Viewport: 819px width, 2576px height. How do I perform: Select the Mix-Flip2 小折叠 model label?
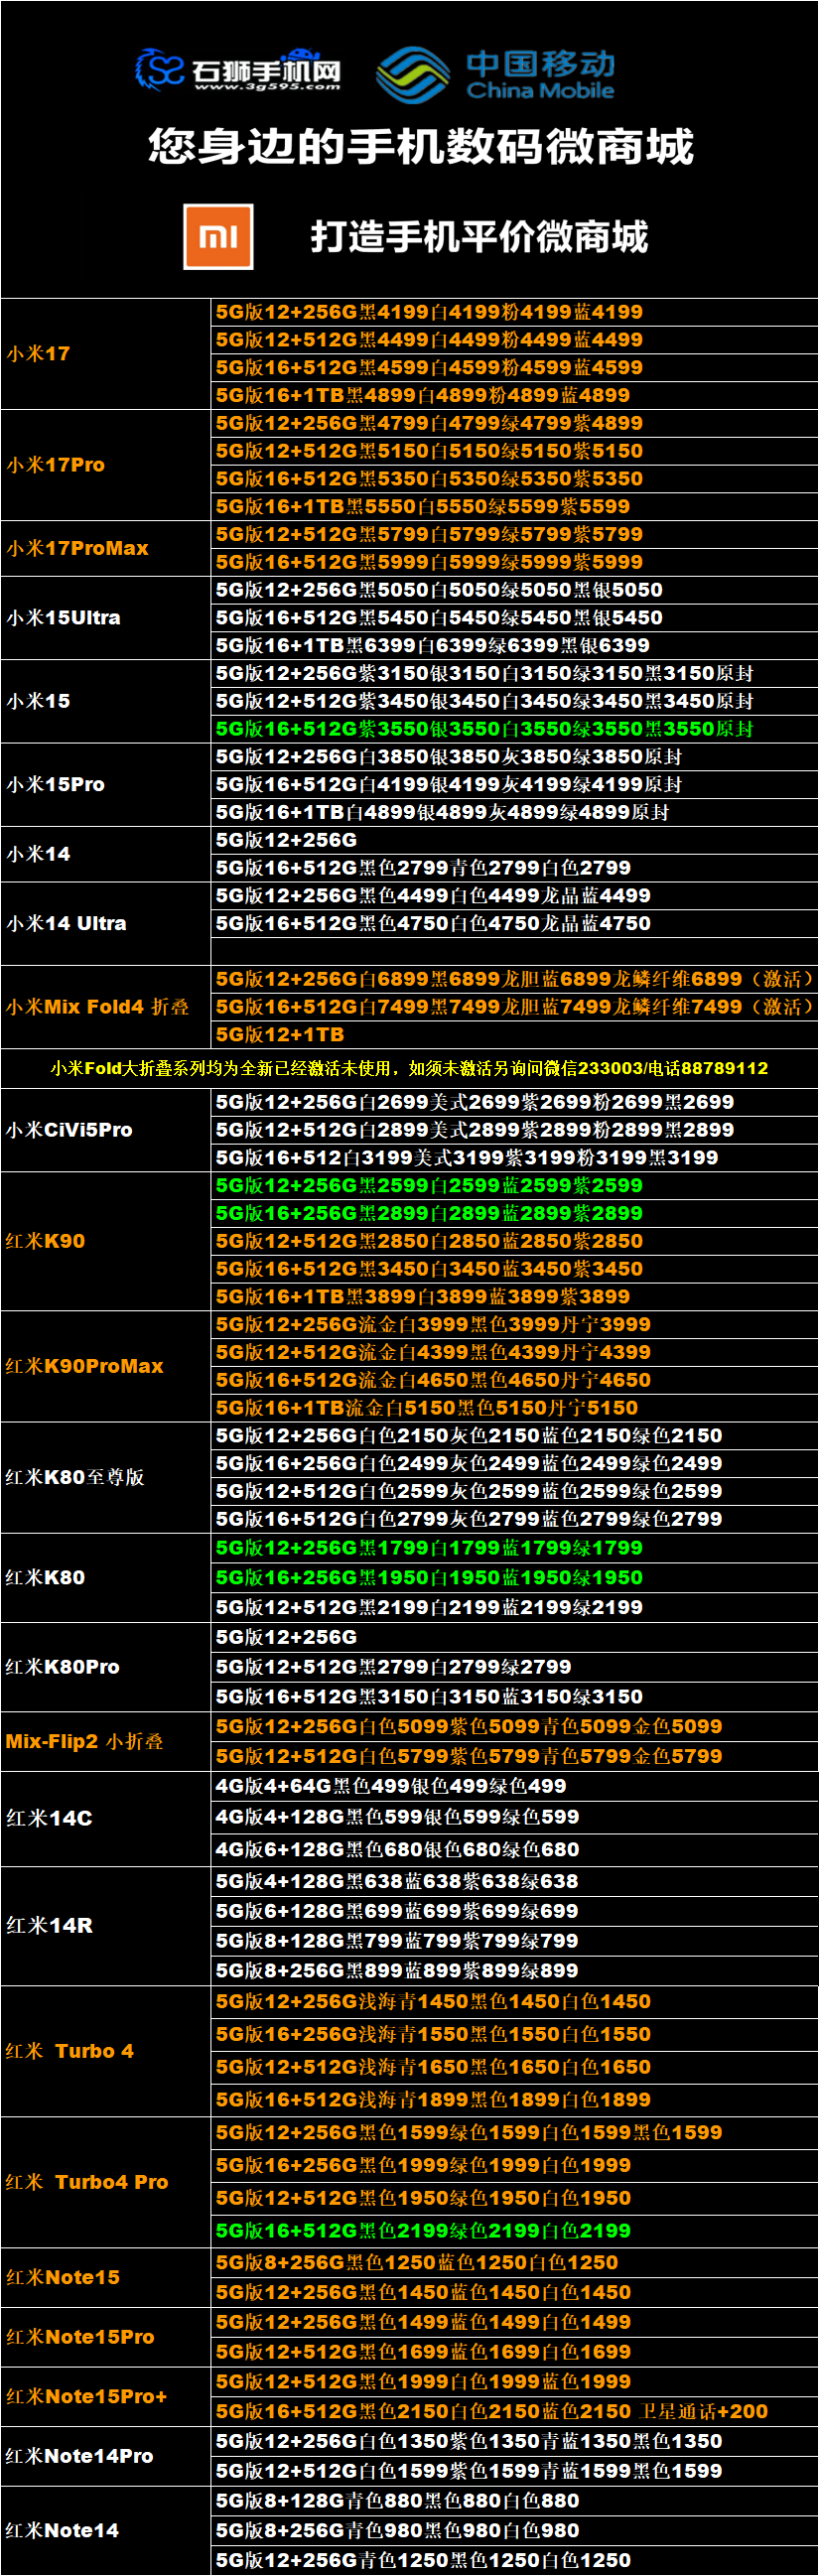(x=84, y=1740)
